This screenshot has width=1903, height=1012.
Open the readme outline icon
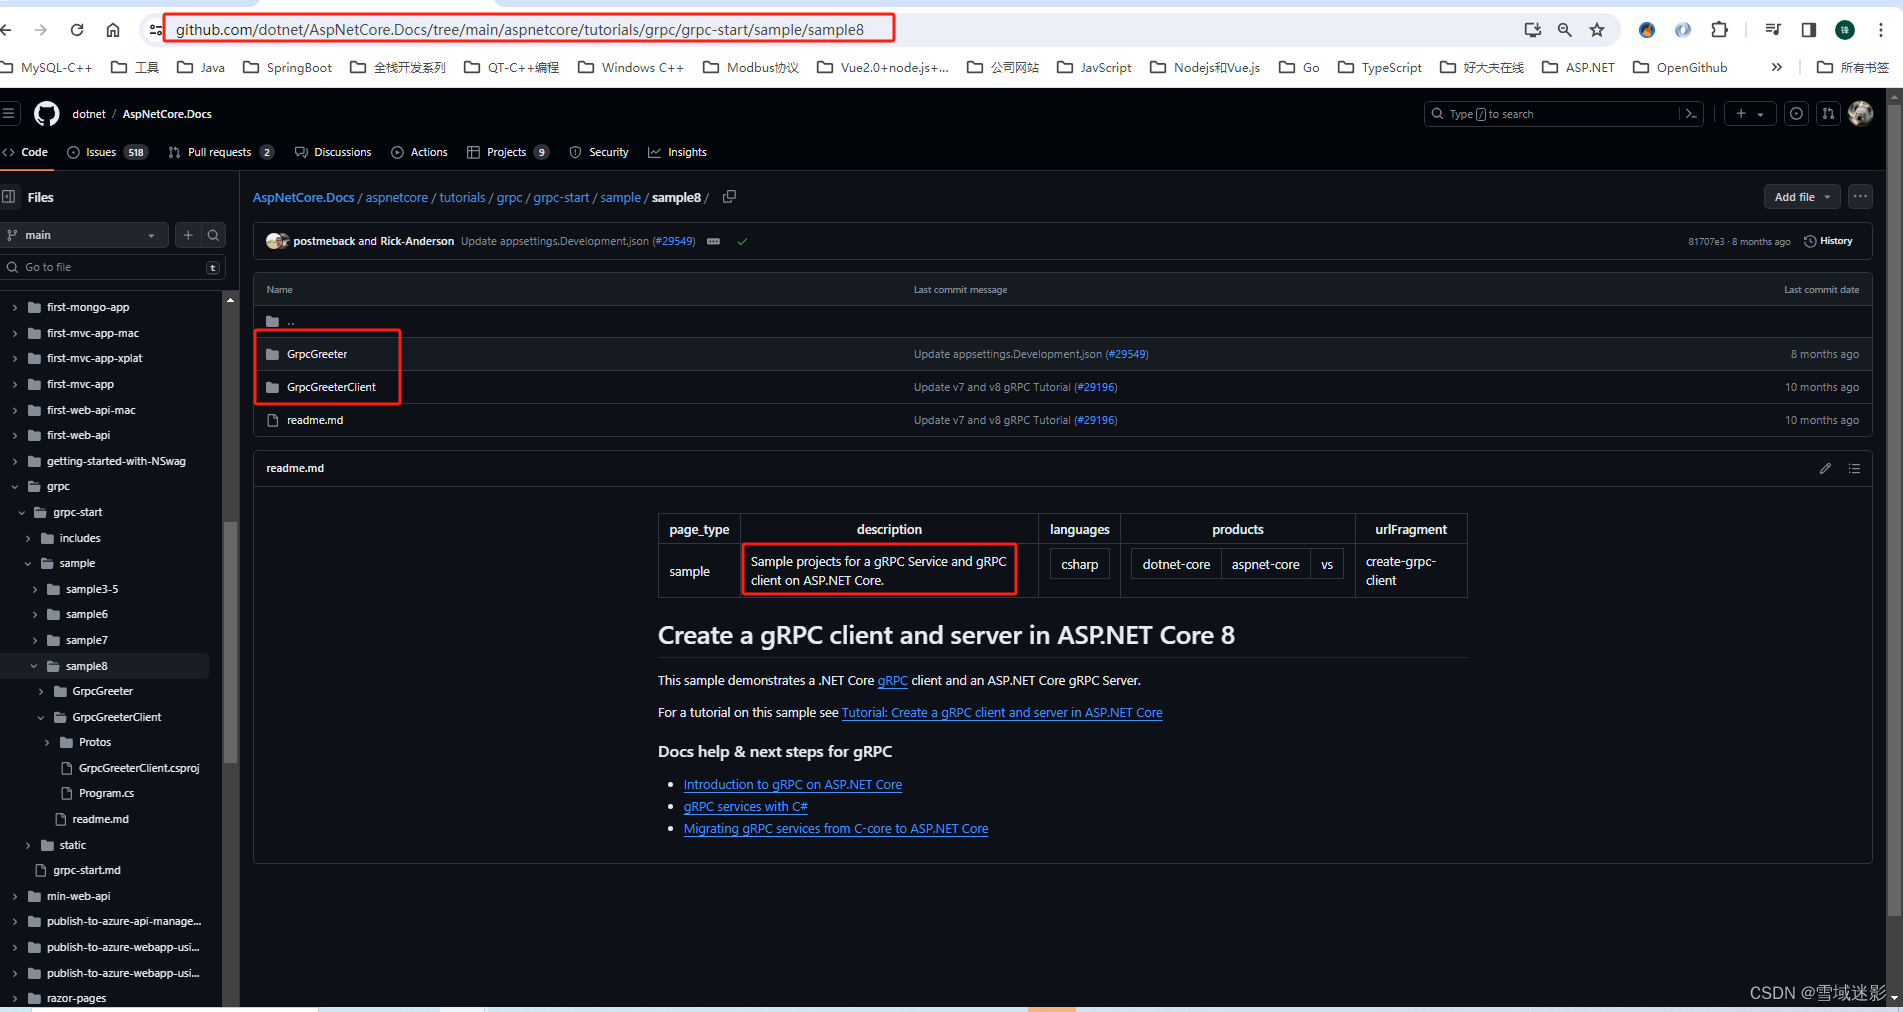tap(1854, 468)
